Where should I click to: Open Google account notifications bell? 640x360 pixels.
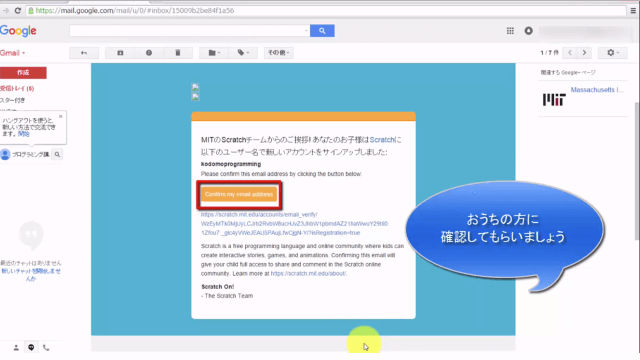[x=529, y=31]
